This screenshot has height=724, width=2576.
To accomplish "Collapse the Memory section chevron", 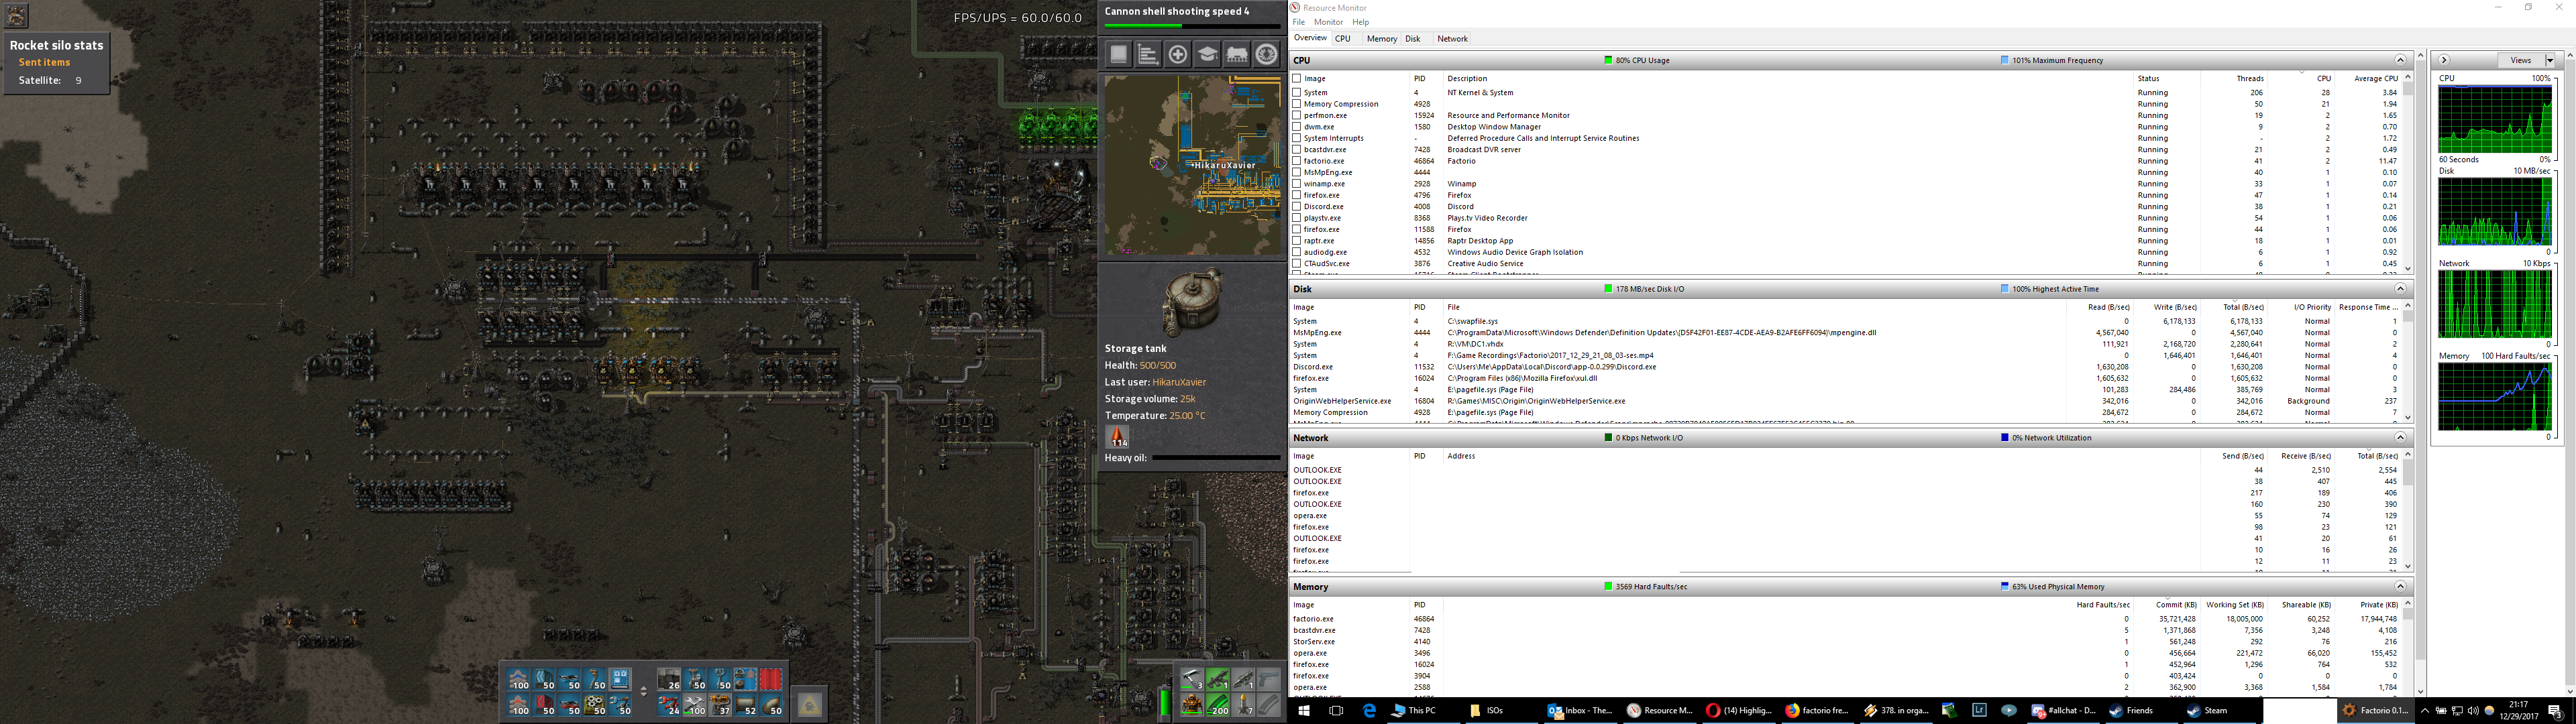I will pos(2400,587).
